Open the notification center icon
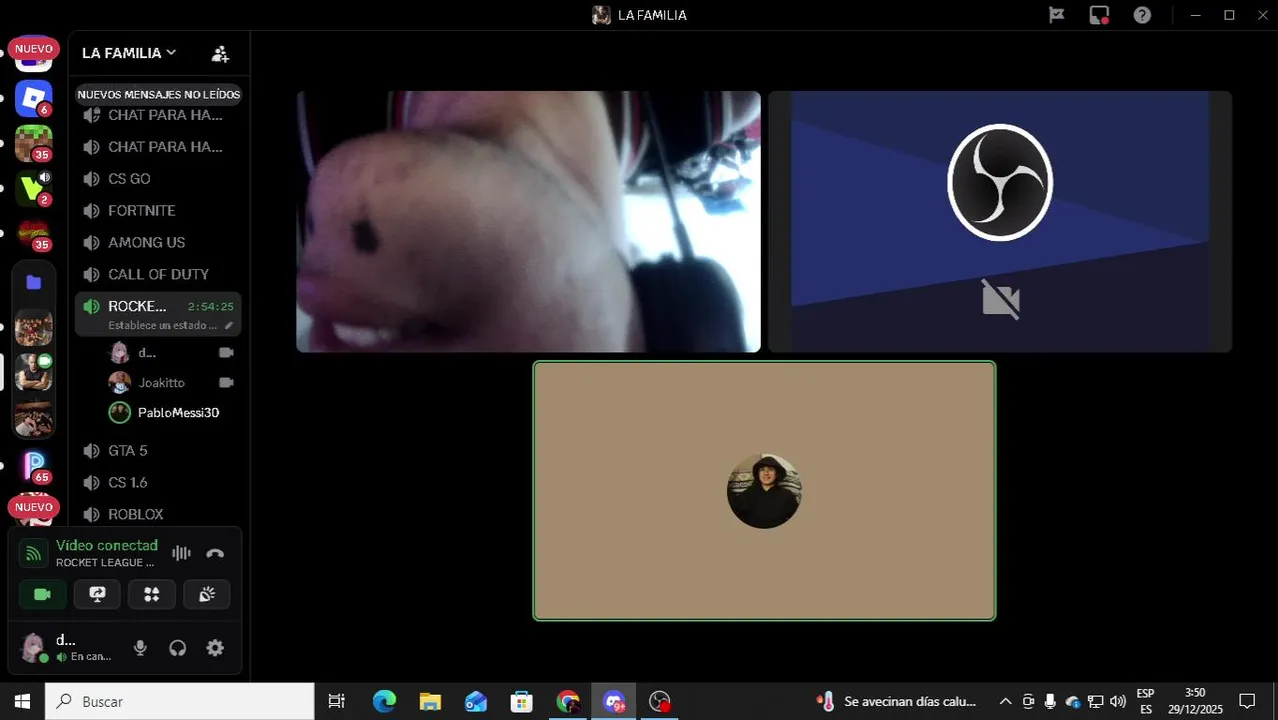This screenshot has height=720, width=1278. point(1247,702)
